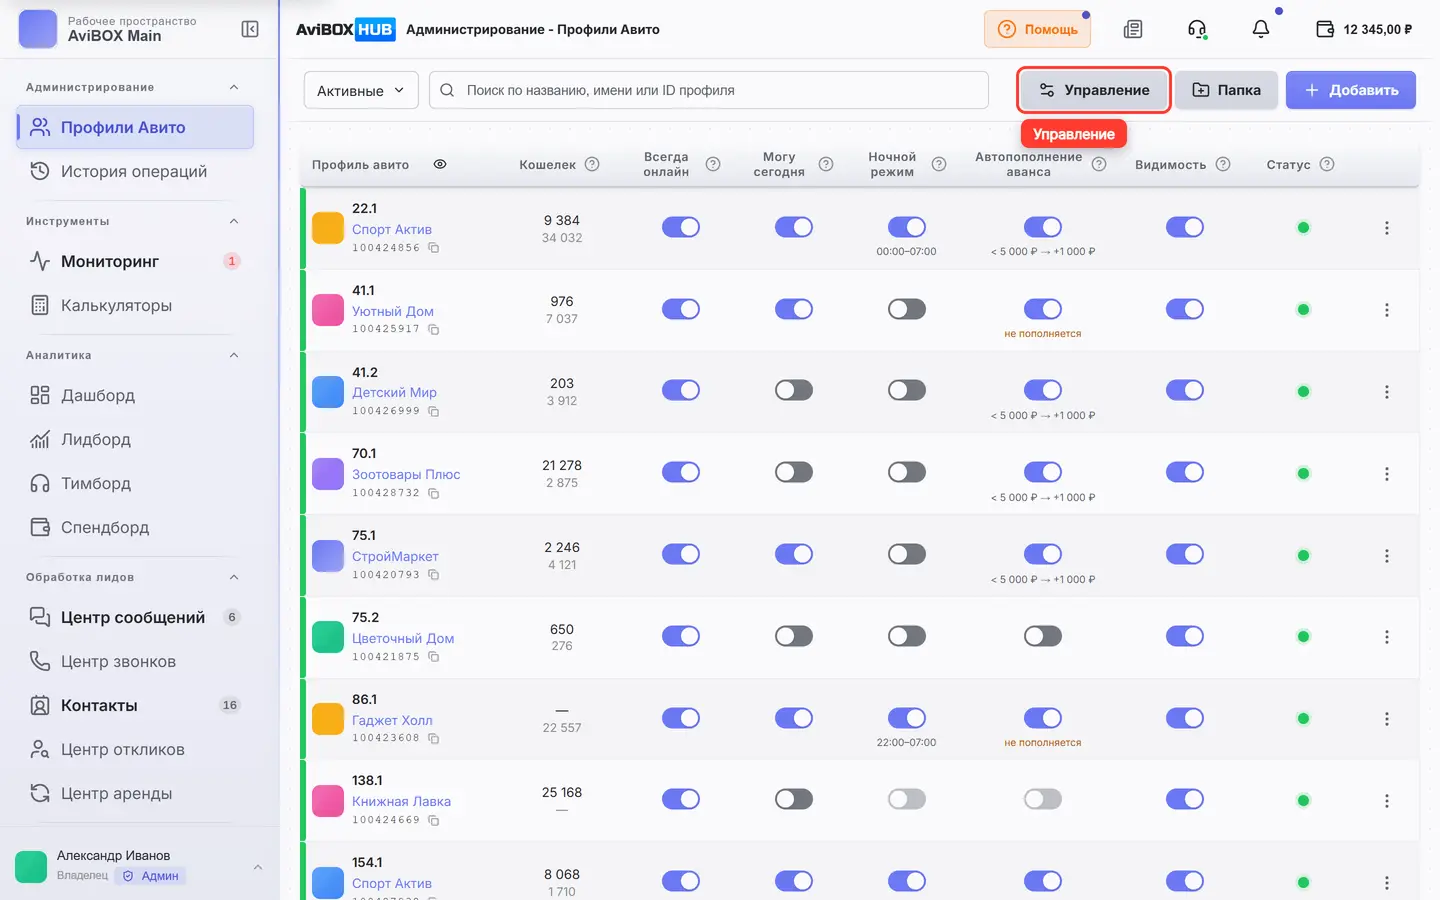1440x900 pixels.
Task: Disable Ночной режим for Гаджет Холл
Action: tap(907, 718)
